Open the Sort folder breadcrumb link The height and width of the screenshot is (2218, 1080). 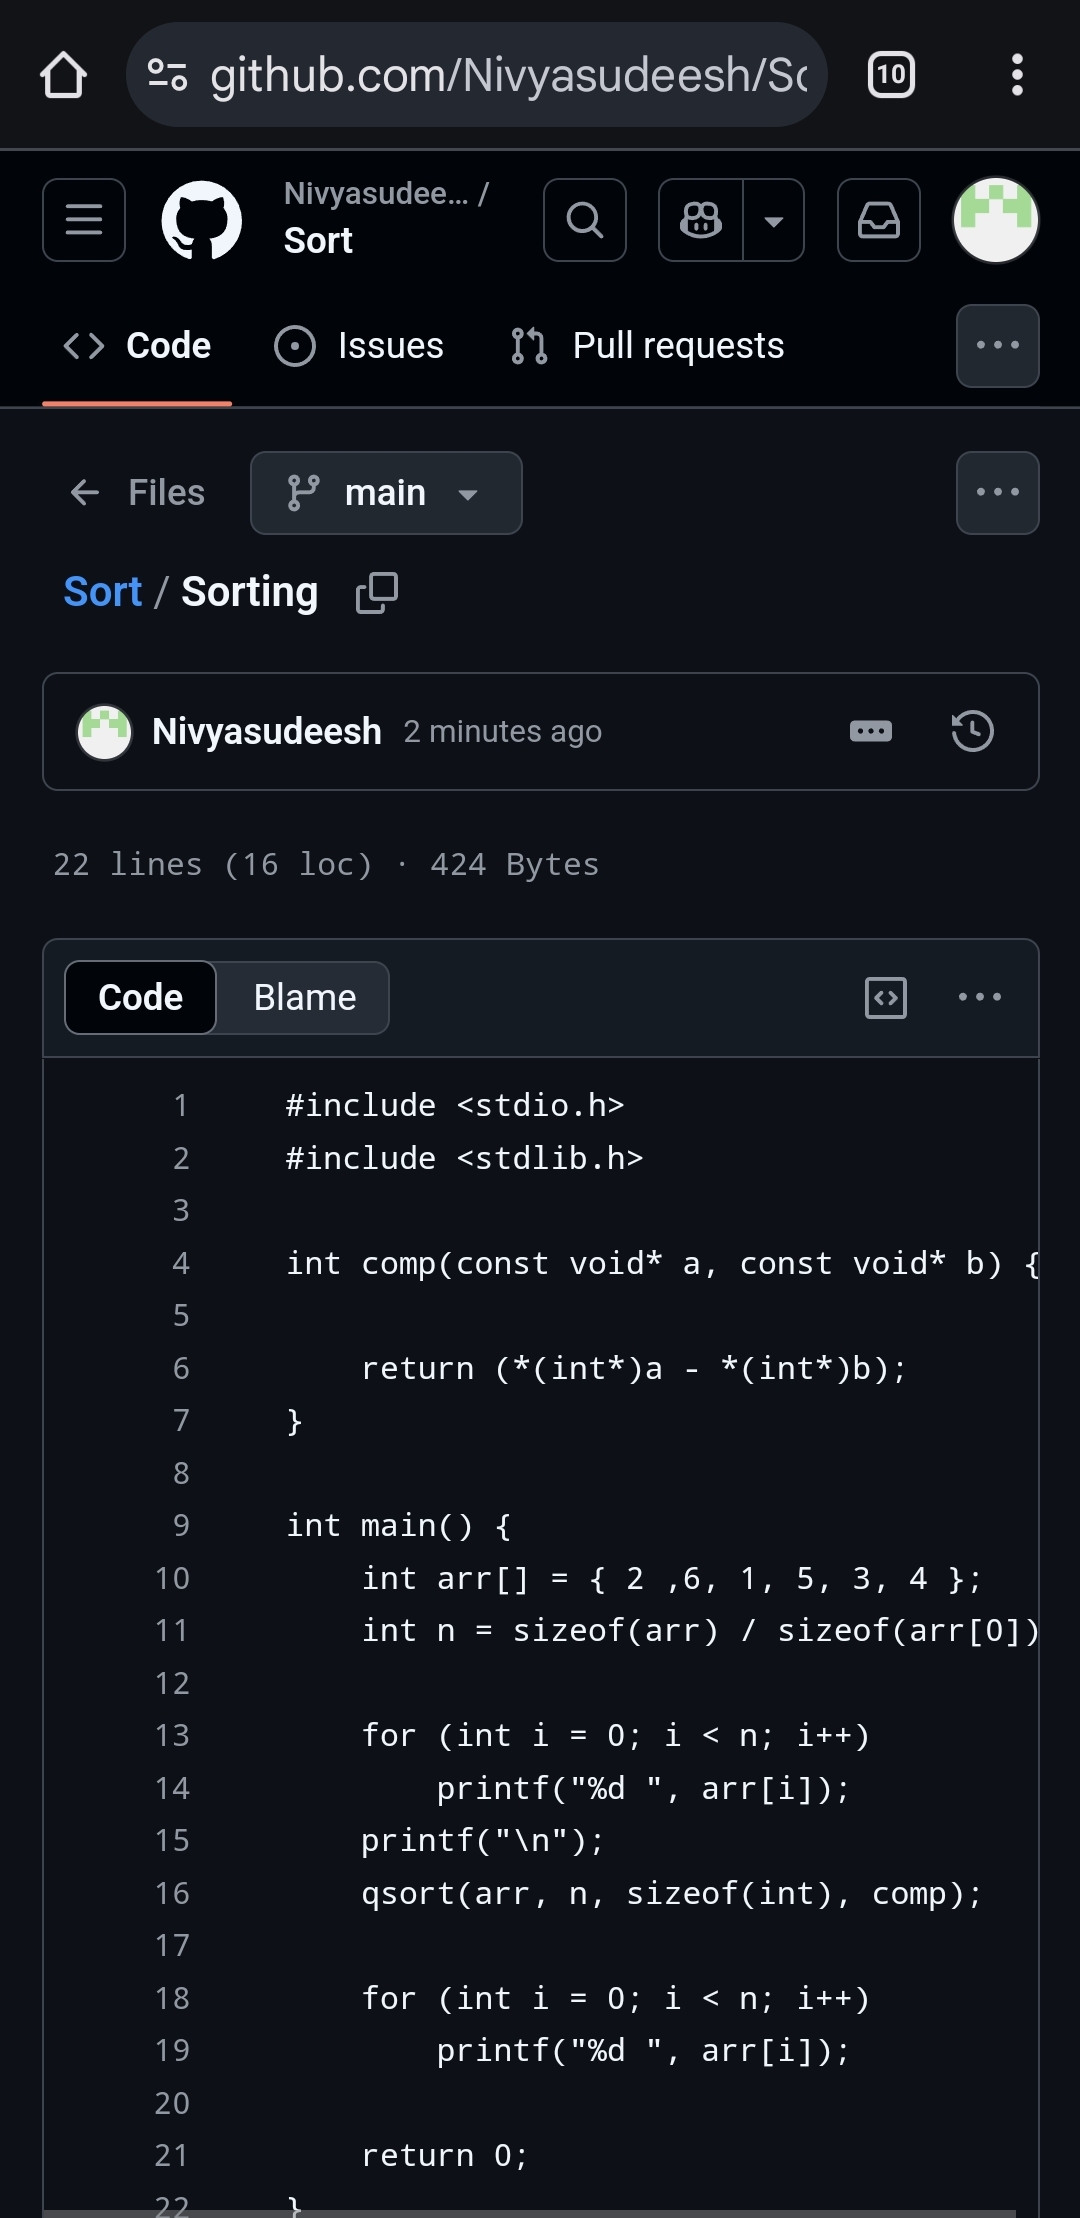102,592
